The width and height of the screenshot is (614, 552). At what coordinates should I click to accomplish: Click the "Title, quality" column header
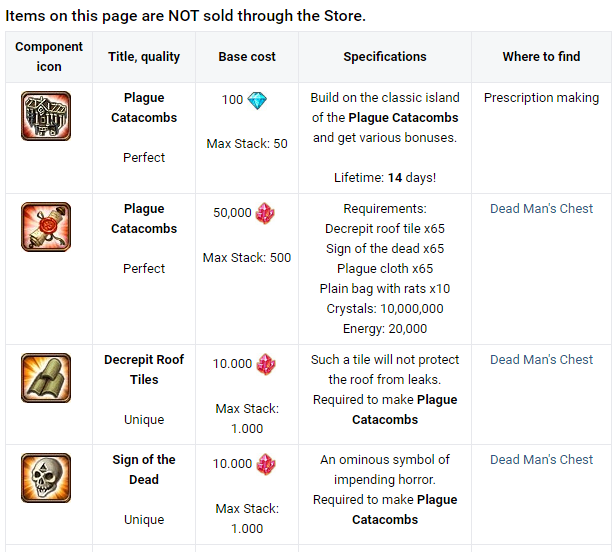tap(144, 57)
